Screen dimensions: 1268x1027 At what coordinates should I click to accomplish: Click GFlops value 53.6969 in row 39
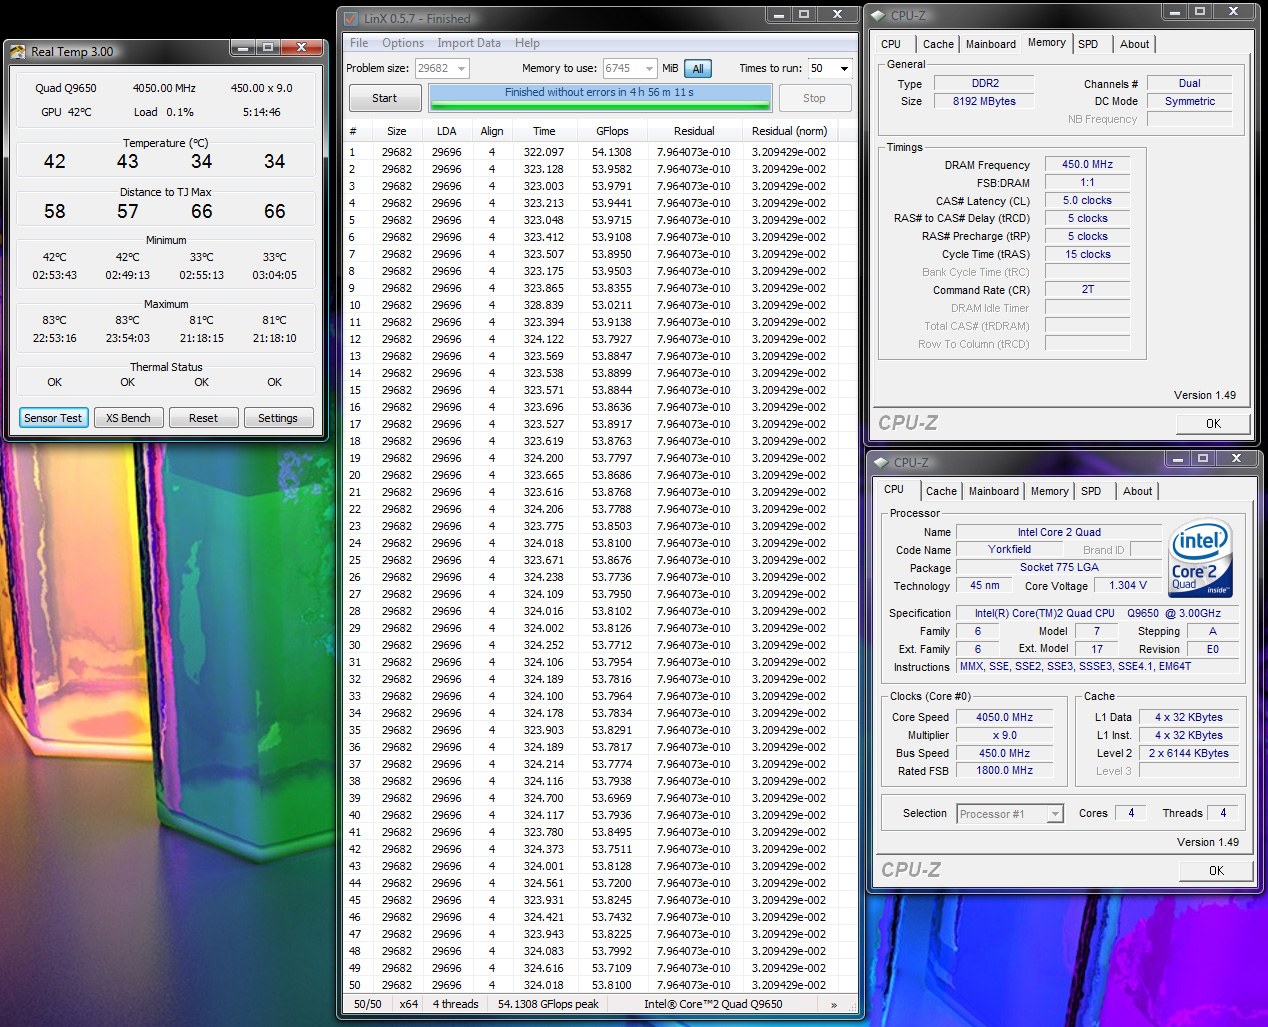coord(612,798)
